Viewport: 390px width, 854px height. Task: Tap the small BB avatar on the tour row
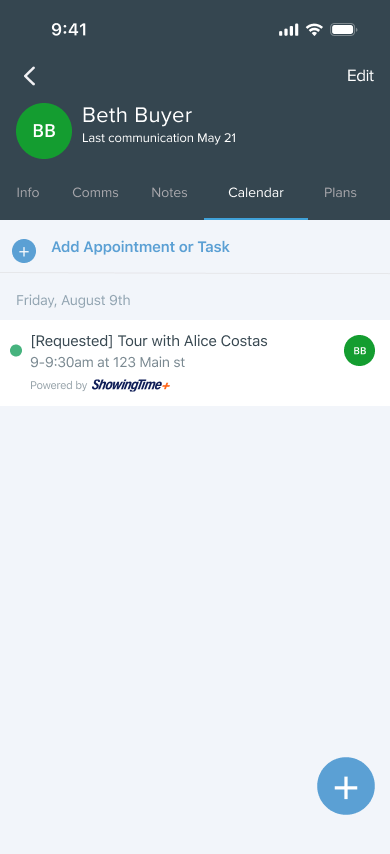pos(359,350)
